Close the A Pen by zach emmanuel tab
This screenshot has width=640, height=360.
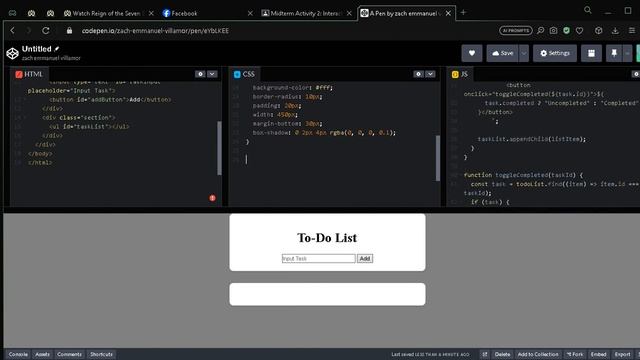(x=448, y=13)
